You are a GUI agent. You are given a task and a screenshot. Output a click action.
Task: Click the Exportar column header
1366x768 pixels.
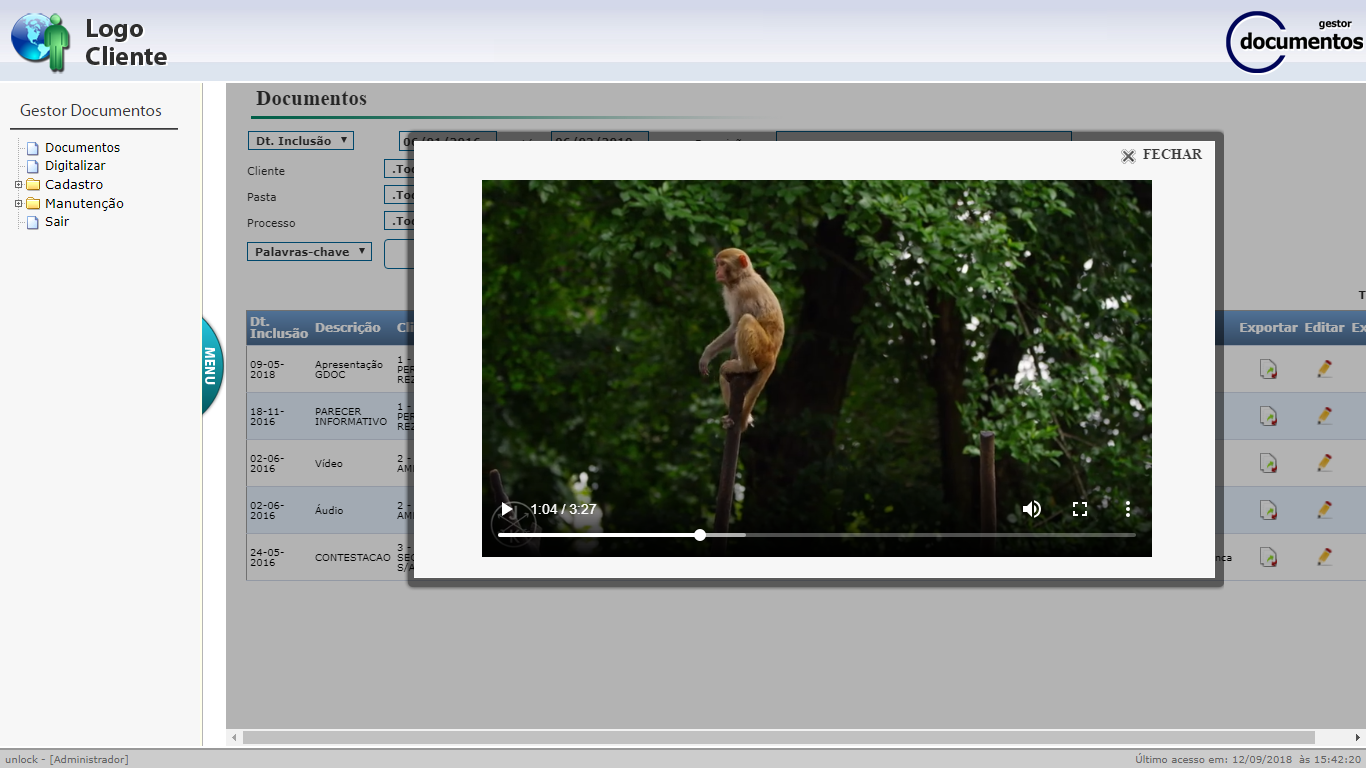tap(1268, 327)
